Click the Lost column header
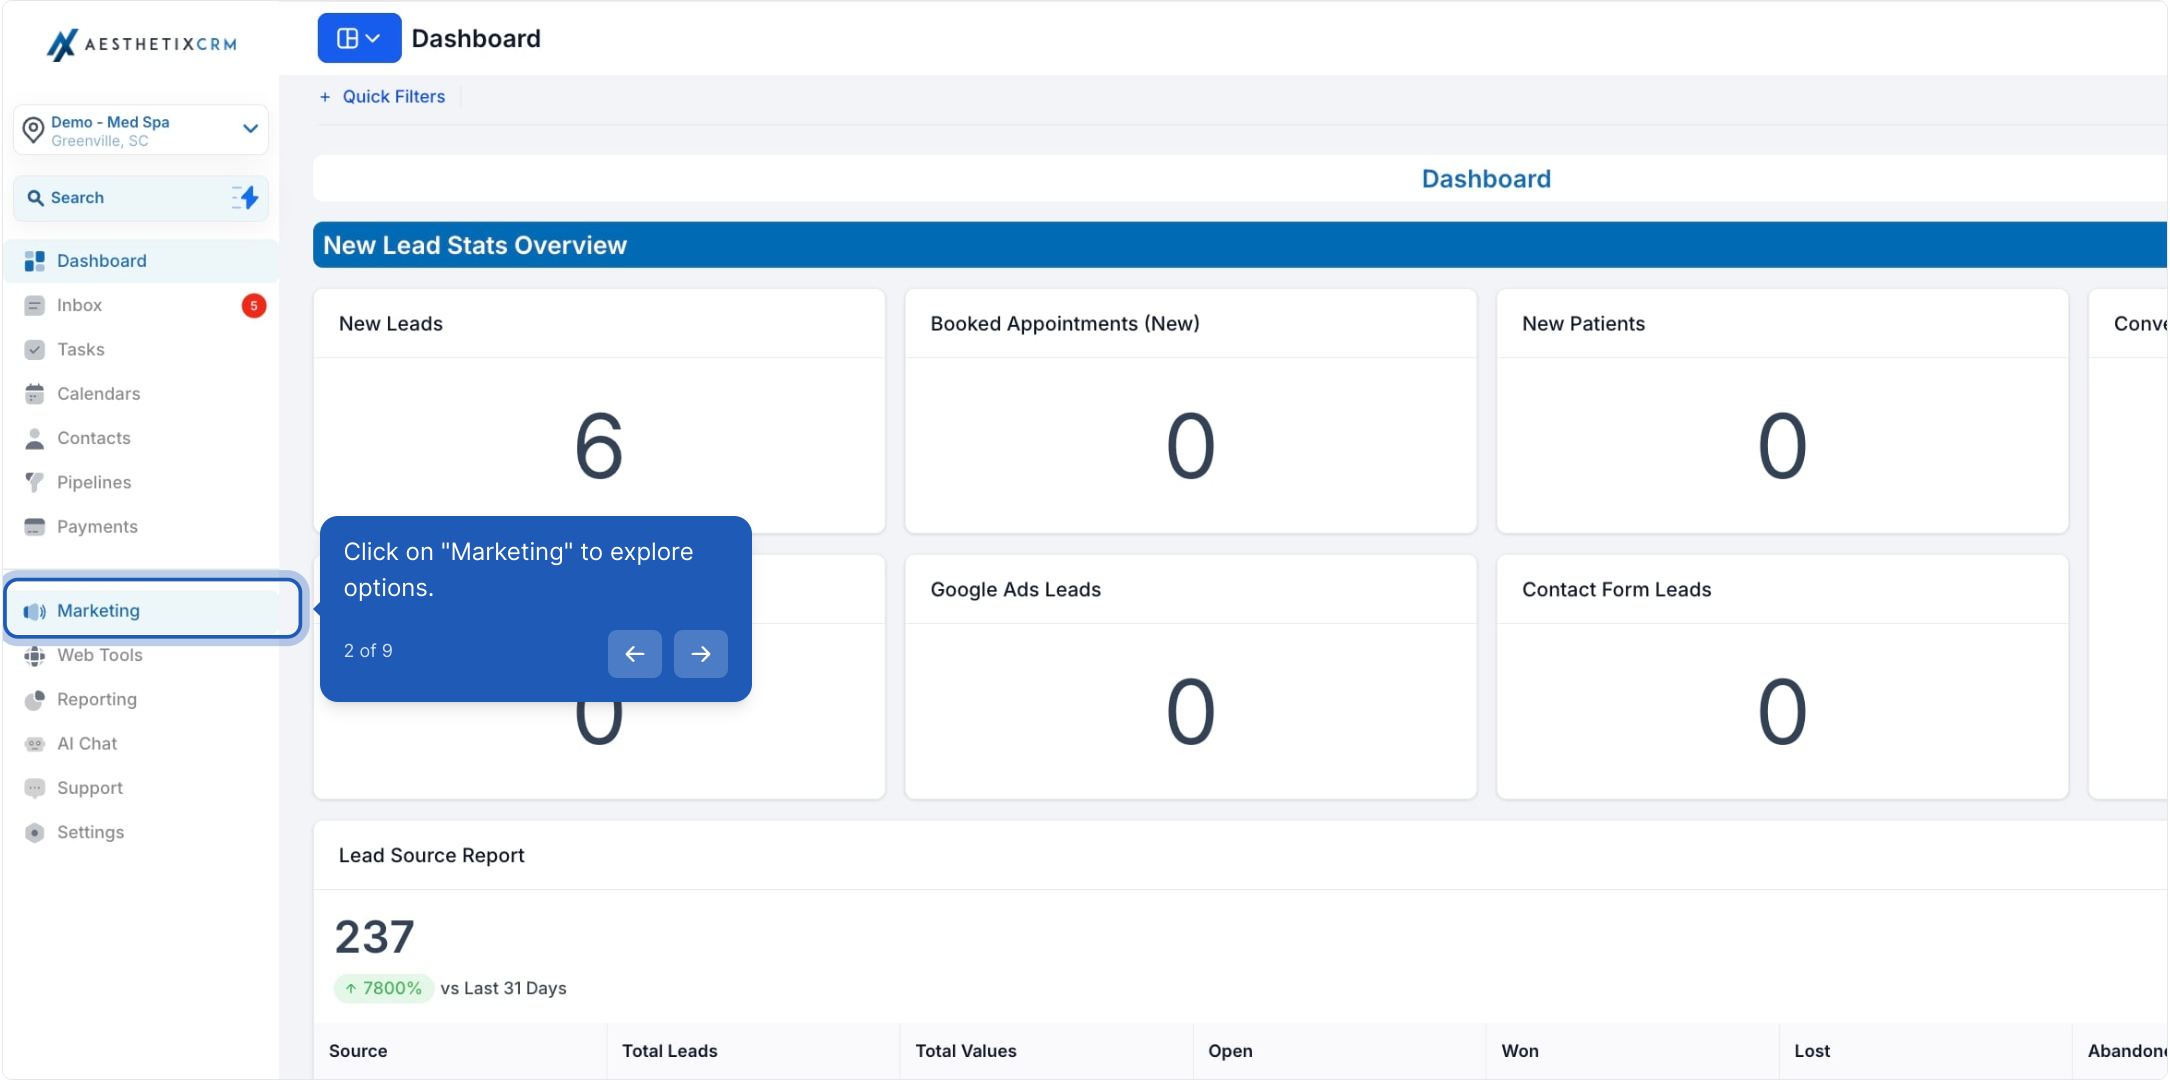The width and height of the screenshot is (2170, 1080). (x=1811, y=1051)
